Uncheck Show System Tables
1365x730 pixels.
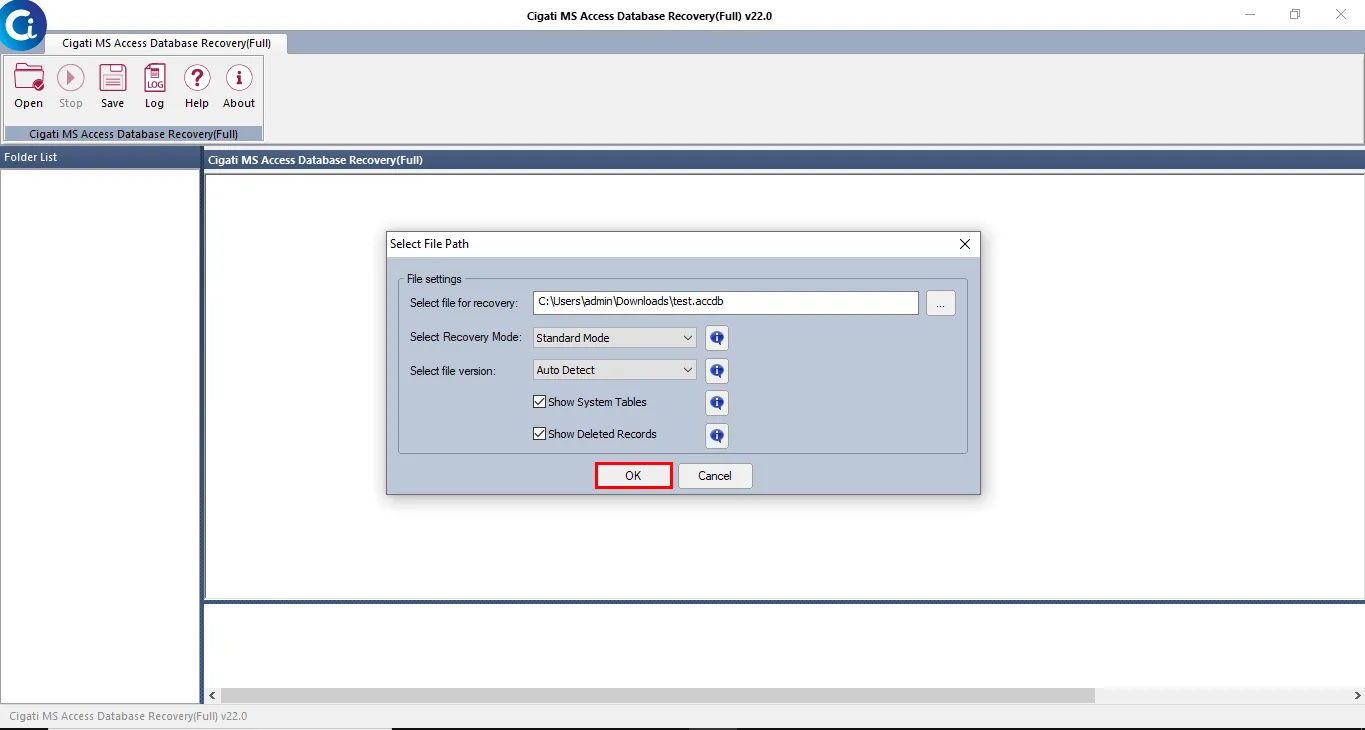click(540, 402)
